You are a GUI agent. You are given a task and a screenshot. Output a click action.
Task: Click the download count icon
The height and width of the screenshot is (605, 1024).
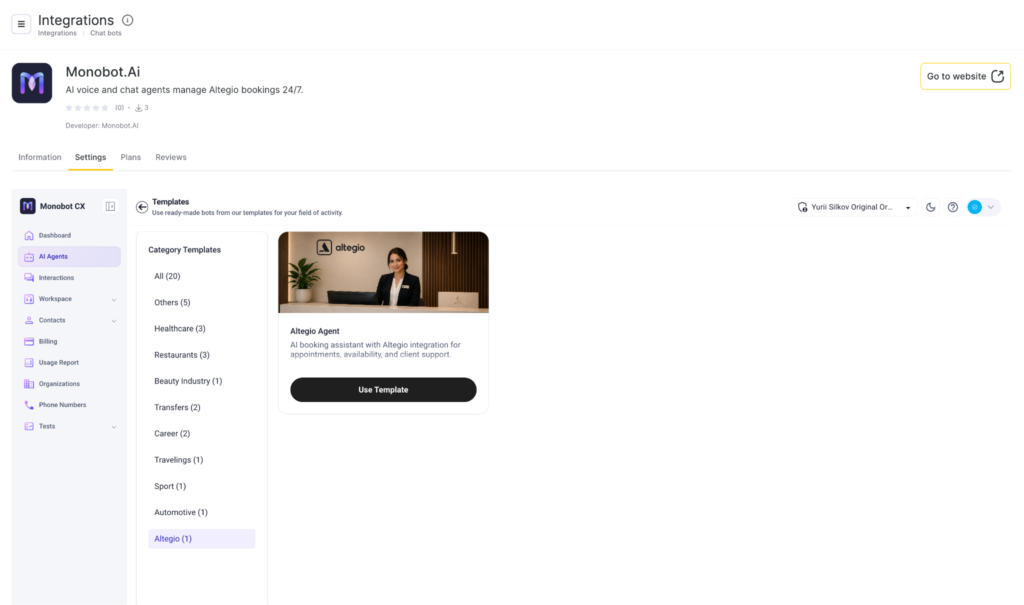pos(138,108)
